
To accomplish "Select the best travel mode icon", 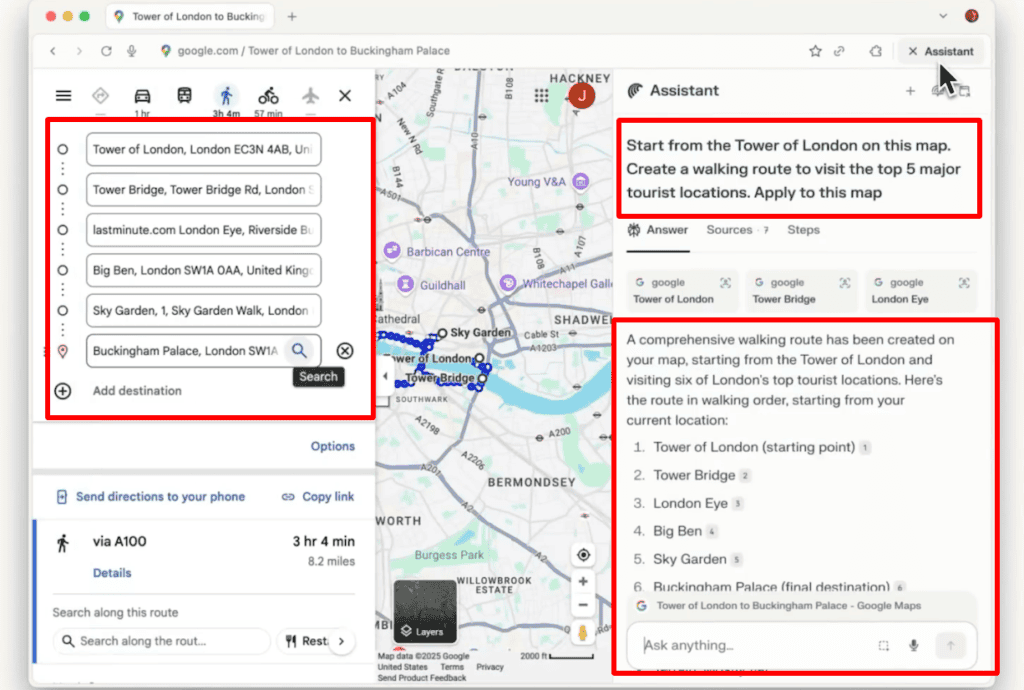I will (100, 96).
